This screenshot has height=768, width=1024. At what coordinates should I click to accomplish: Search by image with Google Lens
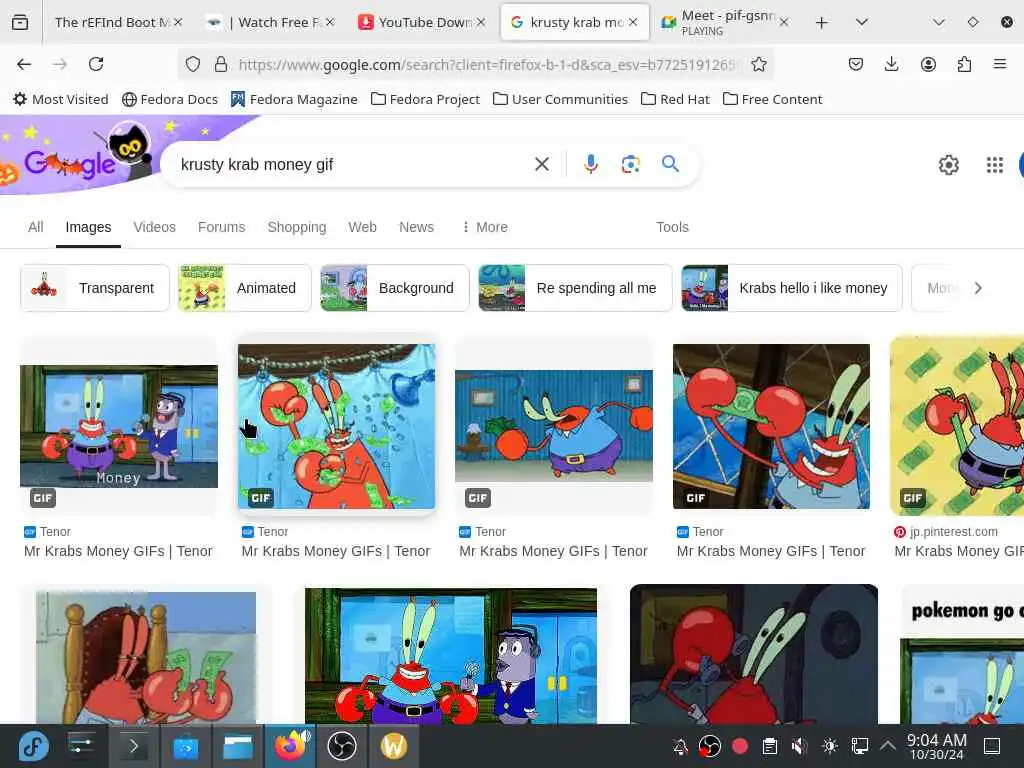630,164
